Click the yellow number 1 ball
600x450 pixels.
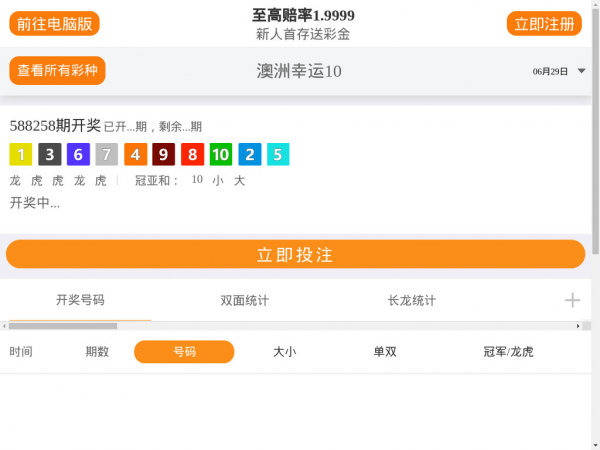tap(21, 155)
